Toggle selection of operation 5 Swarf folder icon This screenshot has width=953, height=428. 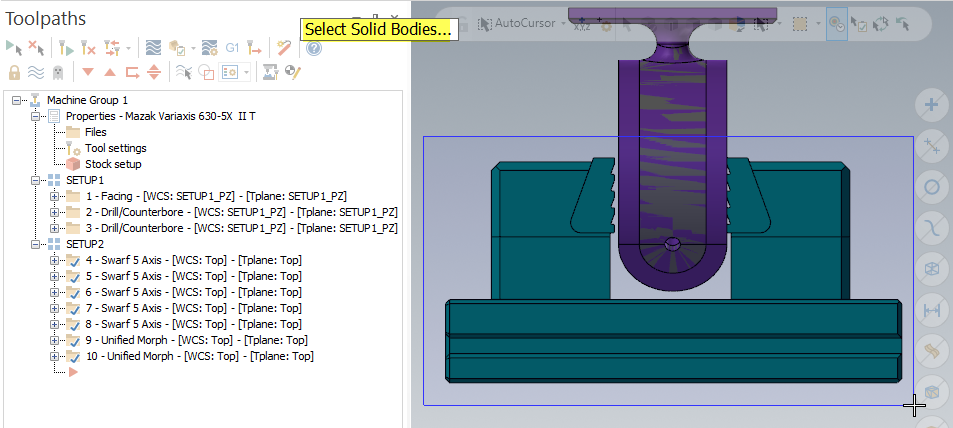[73, 277]
